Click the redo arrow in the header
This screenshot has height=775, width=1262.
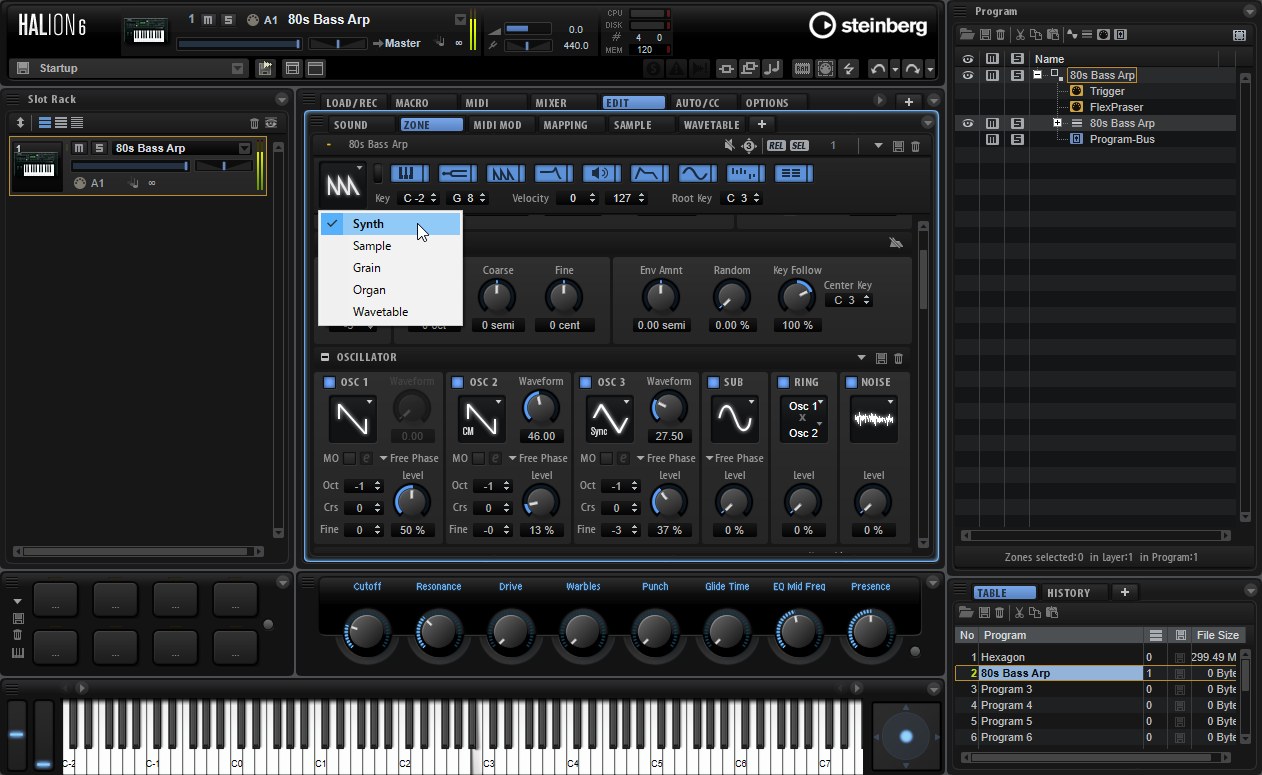(x=912, y=68)
